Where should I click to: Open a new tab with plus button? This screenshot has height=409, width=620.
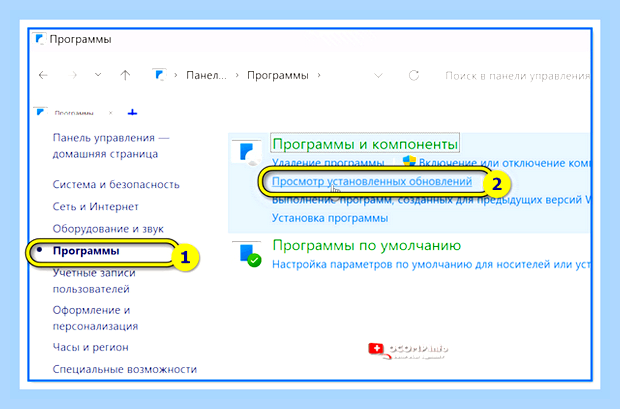coord(132,113)
